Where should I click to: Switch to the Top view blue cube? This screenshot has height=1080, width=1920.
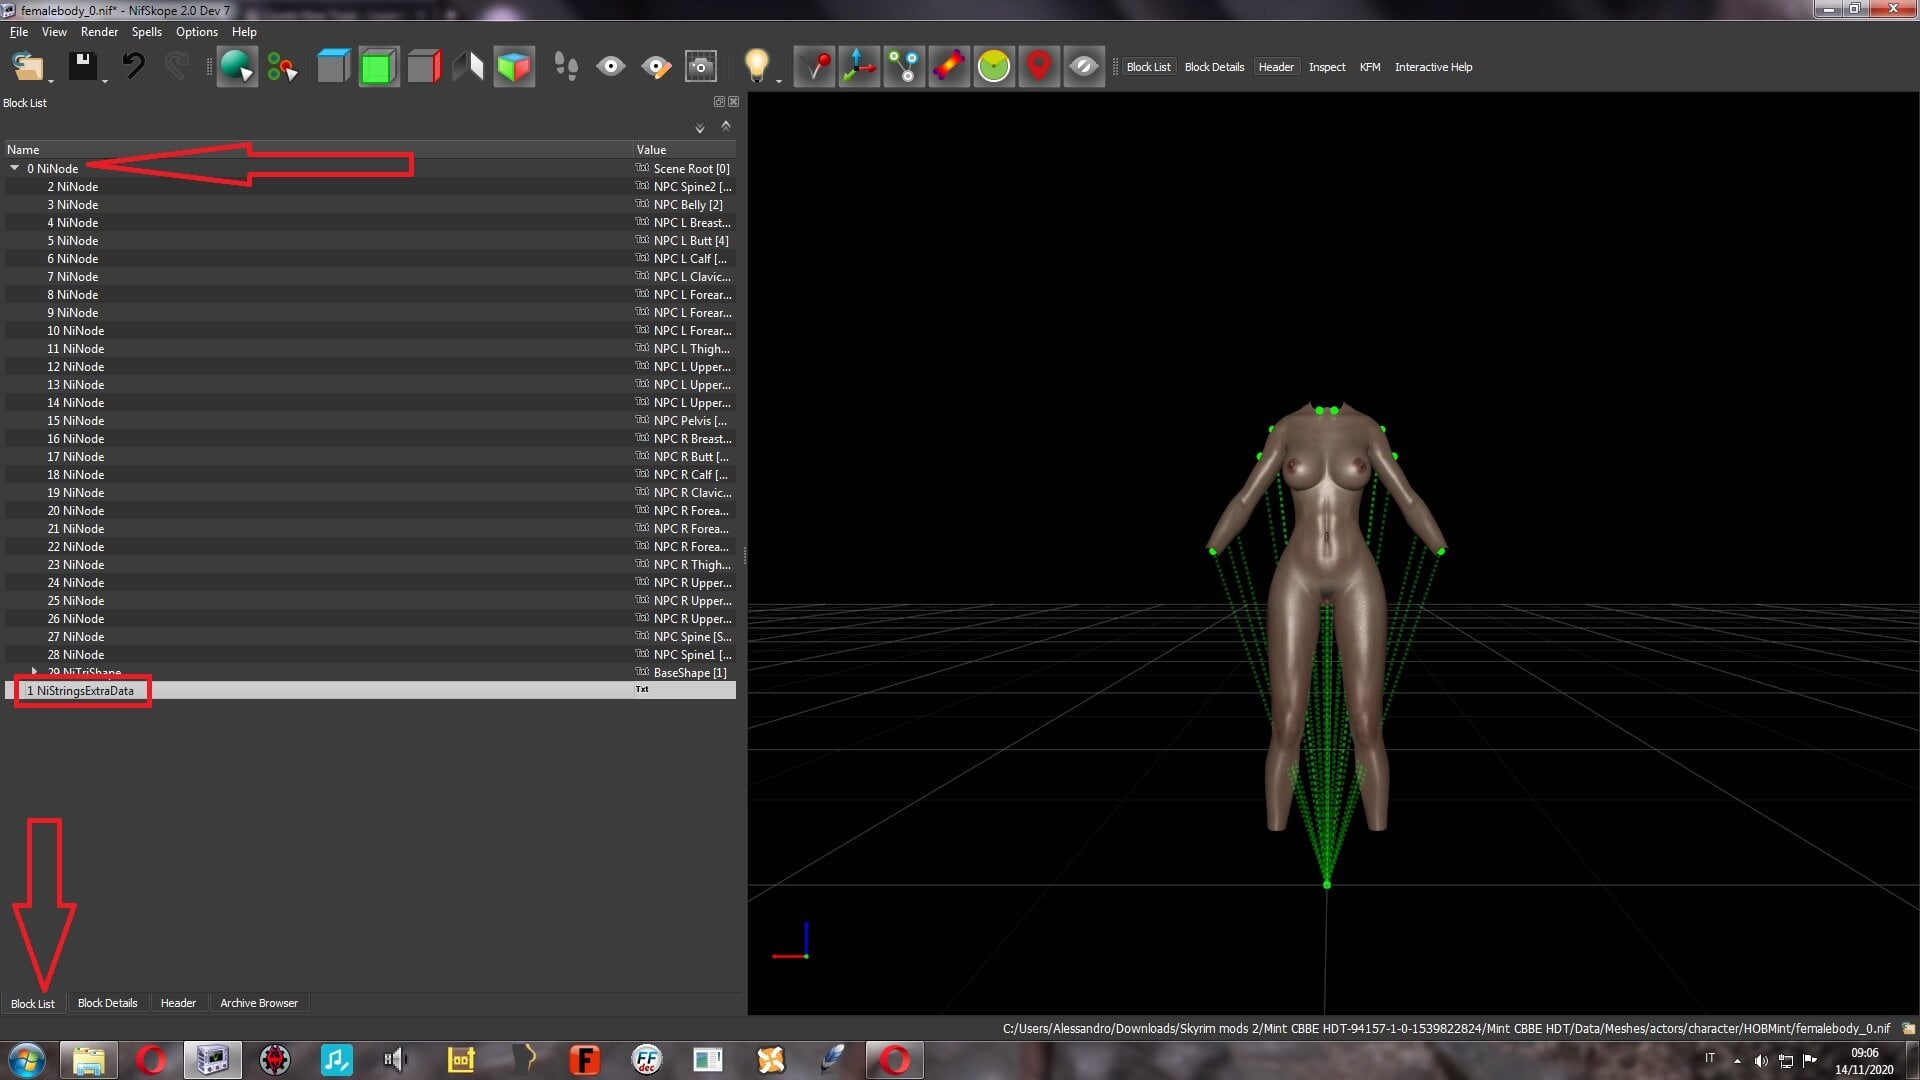(x=333, y=66)
